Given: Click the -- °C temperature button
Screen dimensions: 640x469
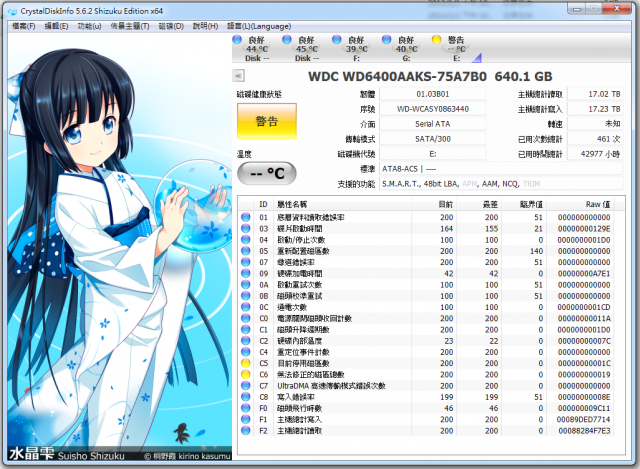Looking at the screenshot, I should point(267,173).
